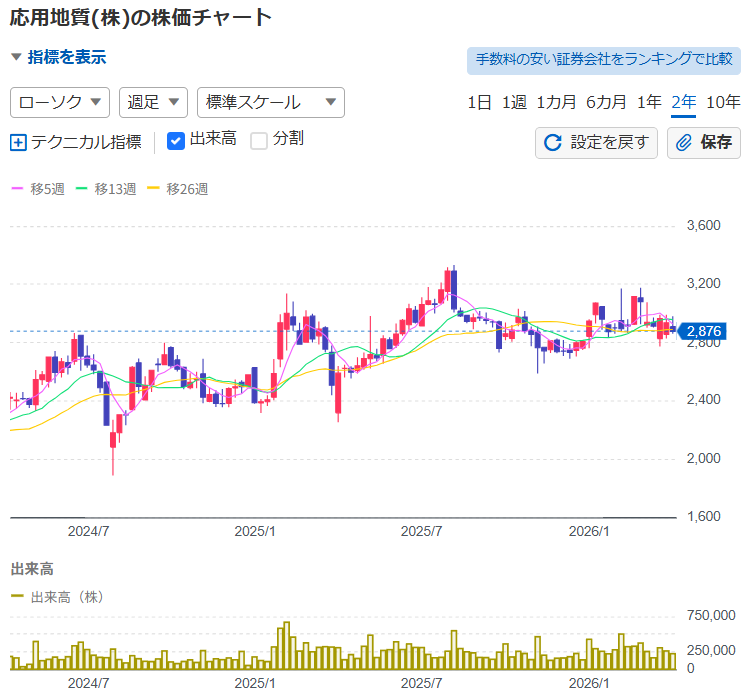Select the 1カ月 period tab
750x696 pixels.
pyautogui.click(x=555, y=102)
